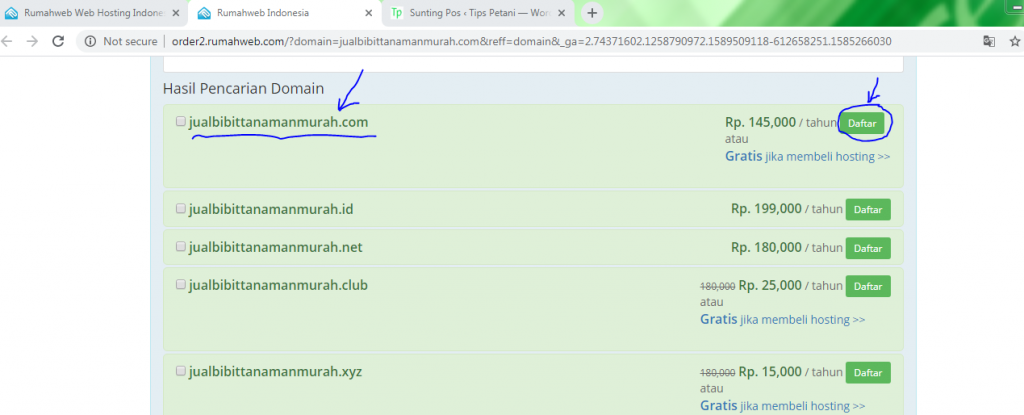Image resolution: width=1024 pixels, height=415 pixels.
Task: Close the Rumahweb Indonesia tab
Action: click(x=369, y=12)
